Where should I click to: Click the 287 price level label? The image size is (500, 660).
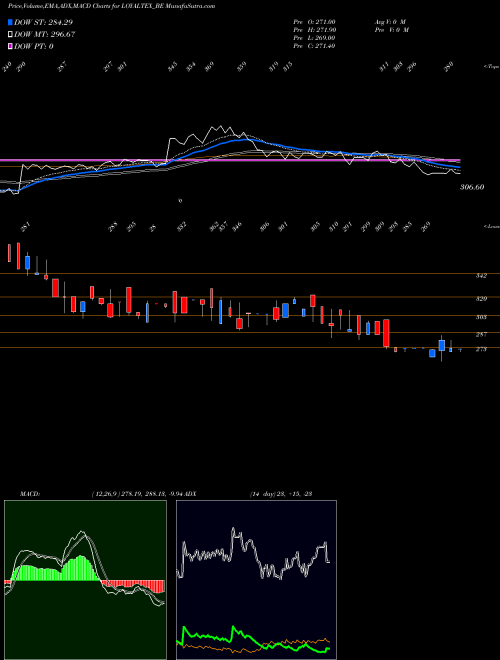[x=481, y=334]
